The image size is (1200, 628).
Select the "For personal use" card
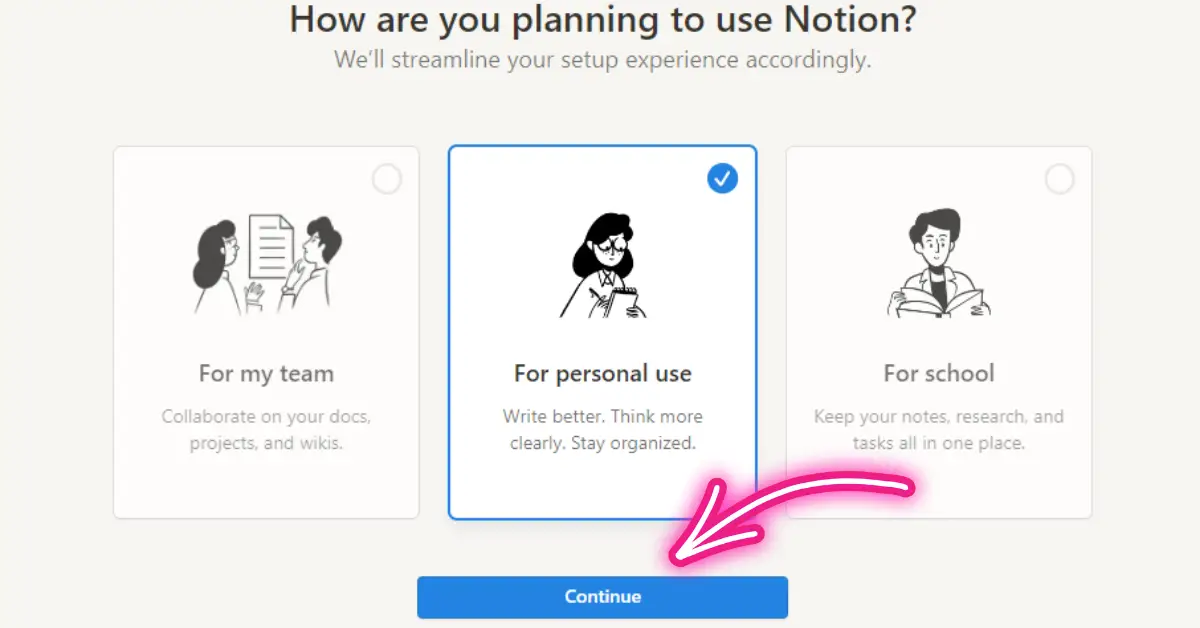click(602, 330)
